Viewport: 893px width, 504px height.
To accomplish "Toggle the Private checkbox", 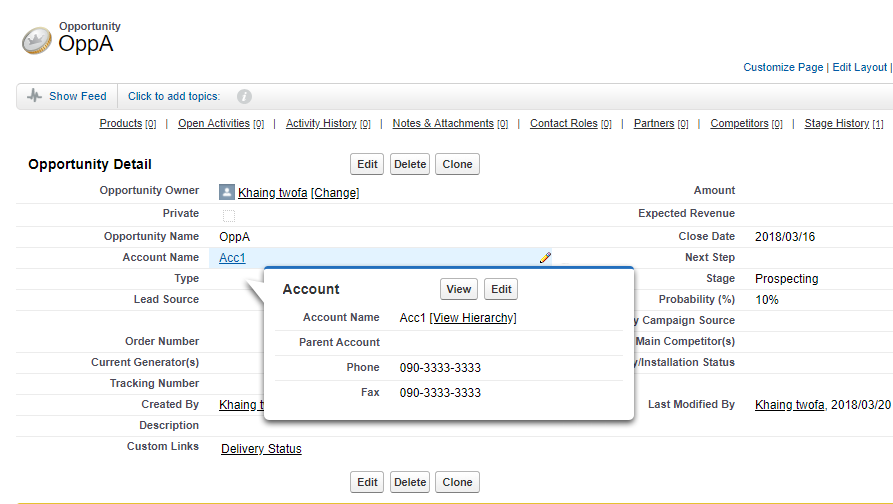I will pyautogui.click(x=229, y=215).
